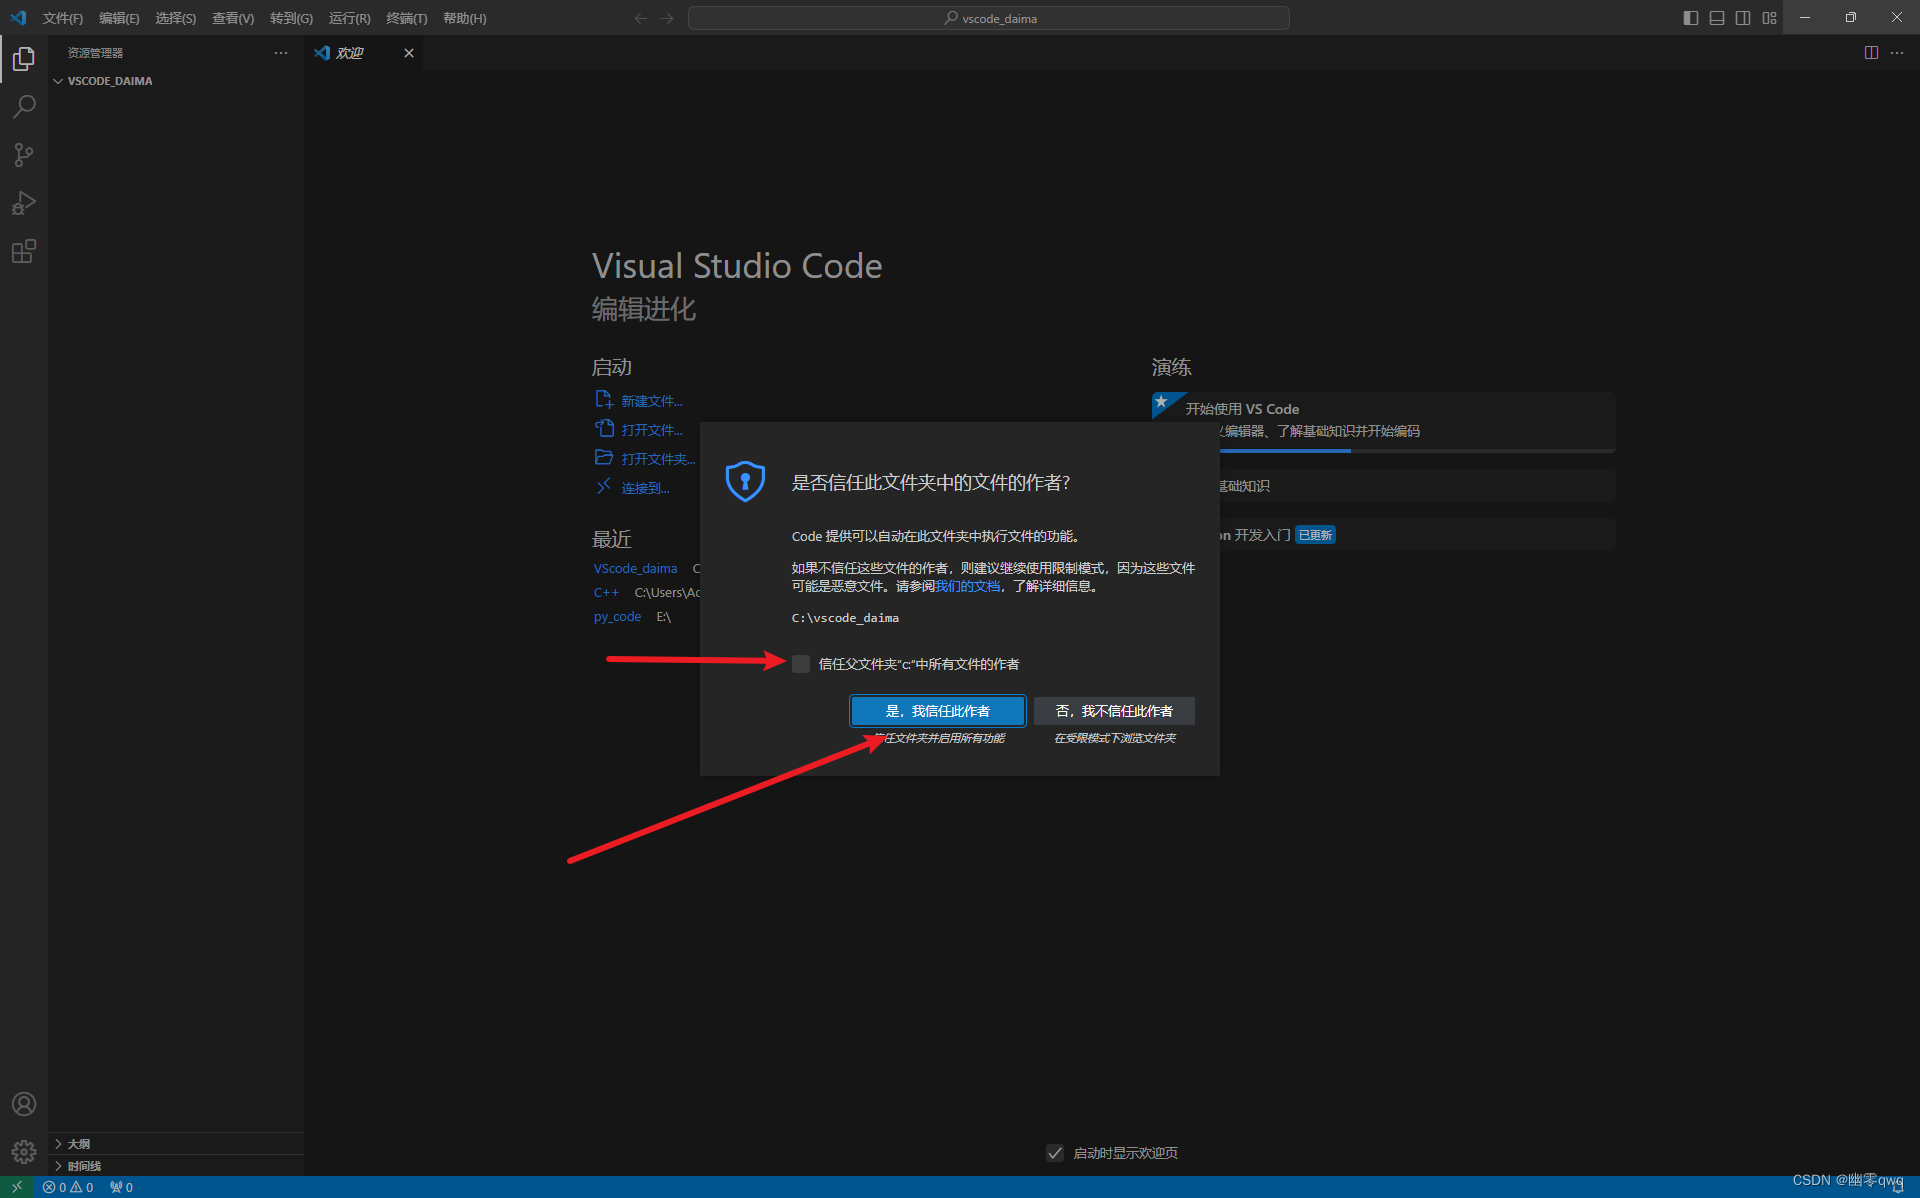Open the Search view in activity bar

click(x=24, y=107)
